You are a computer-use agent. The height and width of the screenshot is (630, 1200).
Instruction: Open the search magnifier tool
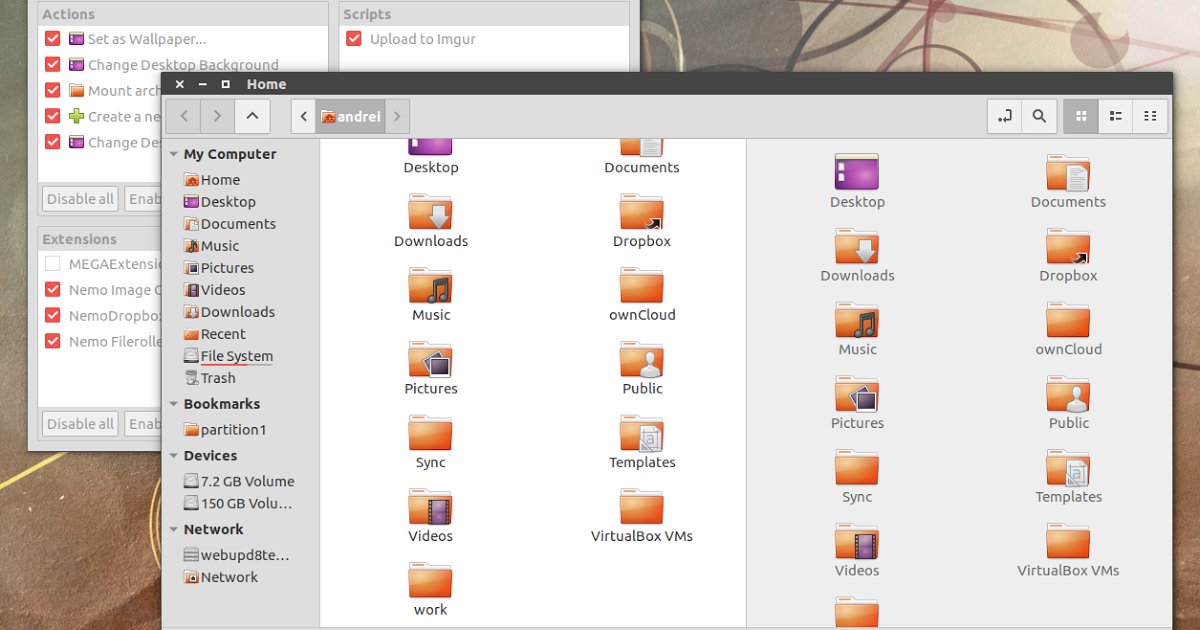coord(1039,116)
